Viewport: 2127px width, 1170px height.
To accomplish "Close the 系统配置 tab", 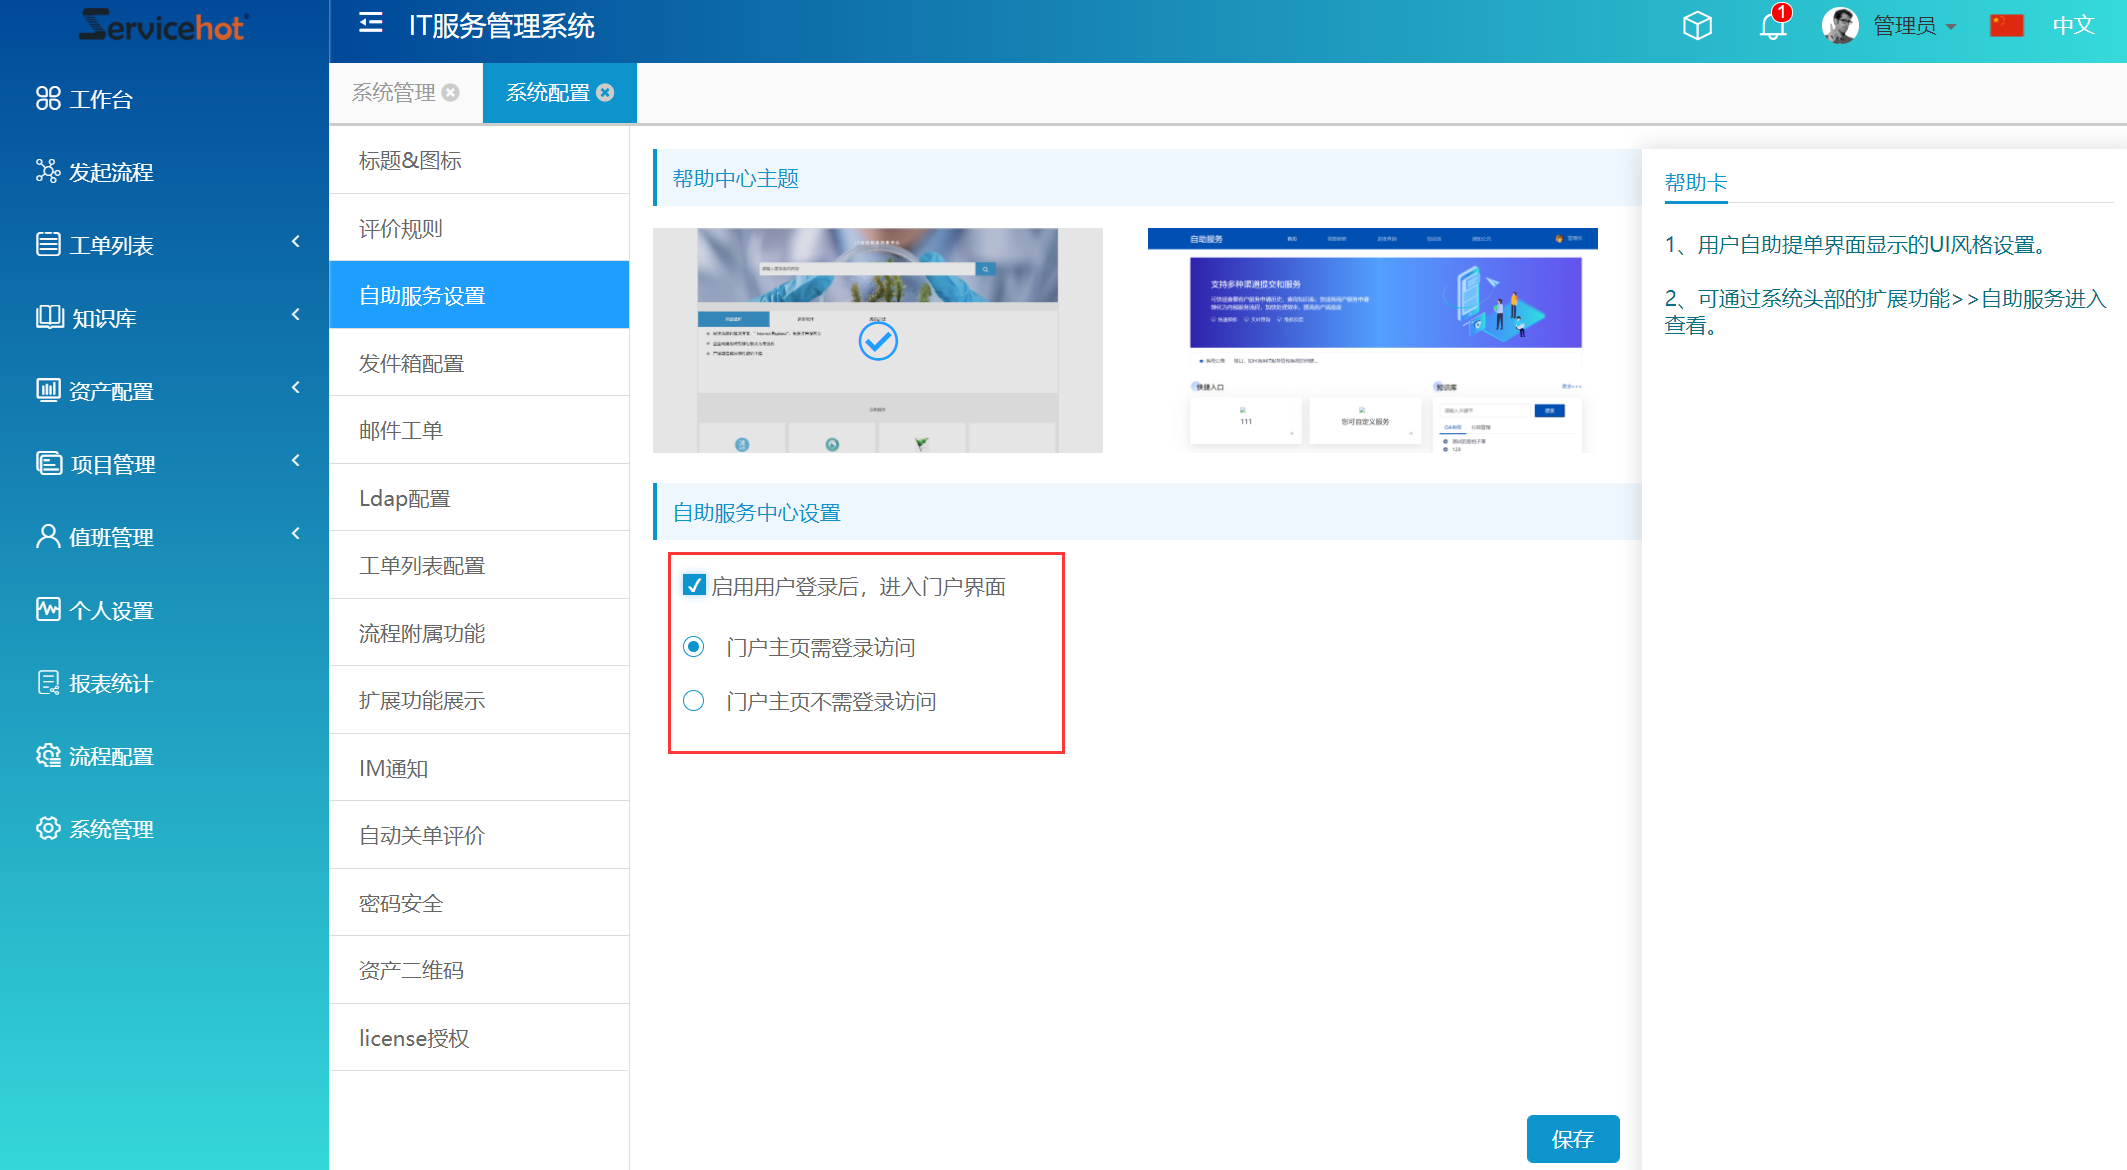I will pyautogui.click(x=605, y=93).
